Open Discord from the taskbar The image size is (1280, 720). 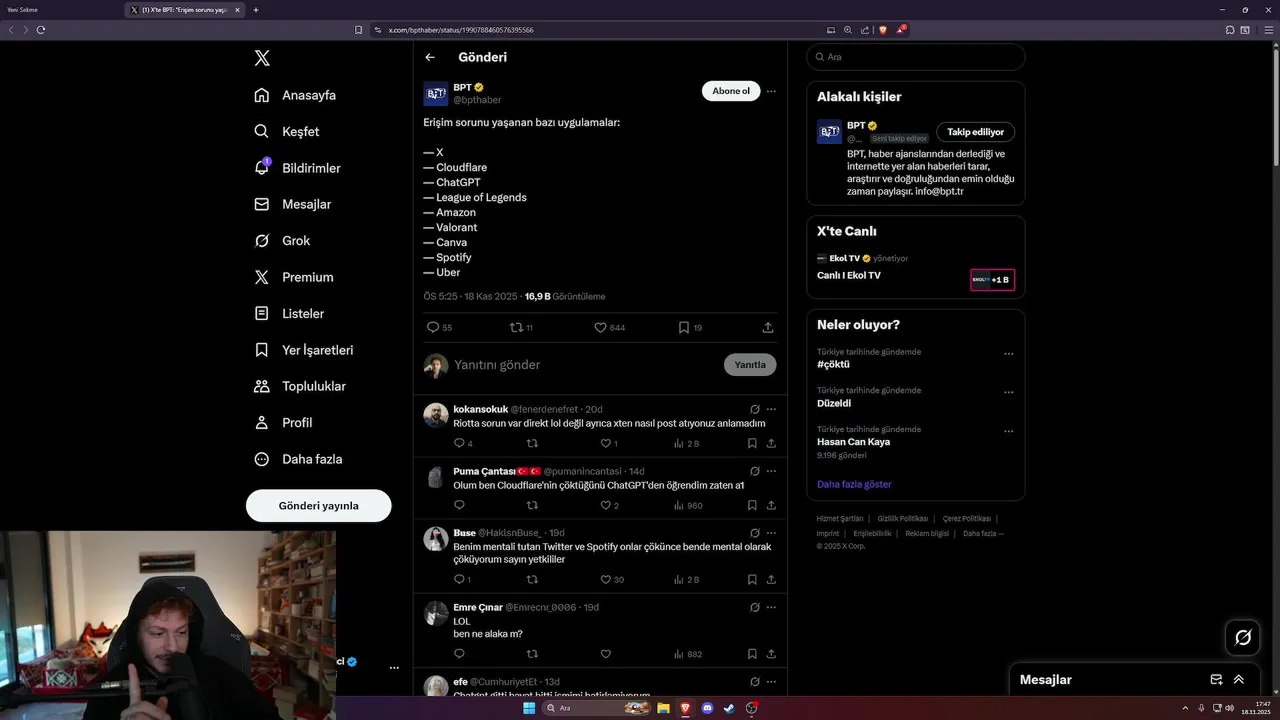[707, 708]
